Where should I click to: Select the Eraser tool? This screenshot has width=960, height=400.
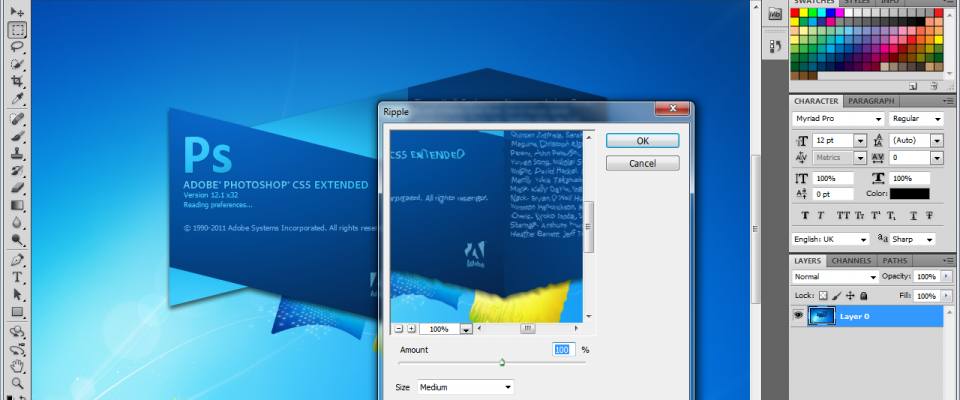[x=17, y=187]
